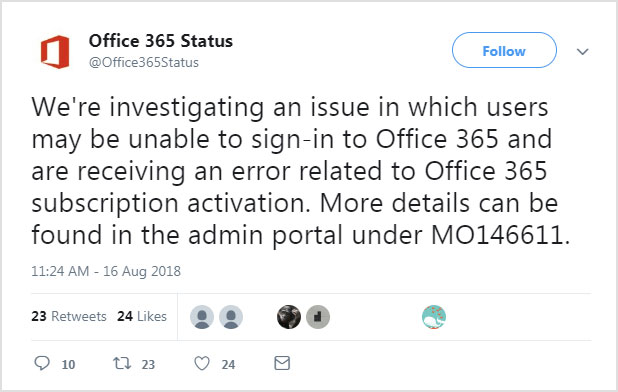The width and height of the screenshot is (618, 392).
Task: Open the second default gray liker avatar
Action: click(x=231, y=317)
